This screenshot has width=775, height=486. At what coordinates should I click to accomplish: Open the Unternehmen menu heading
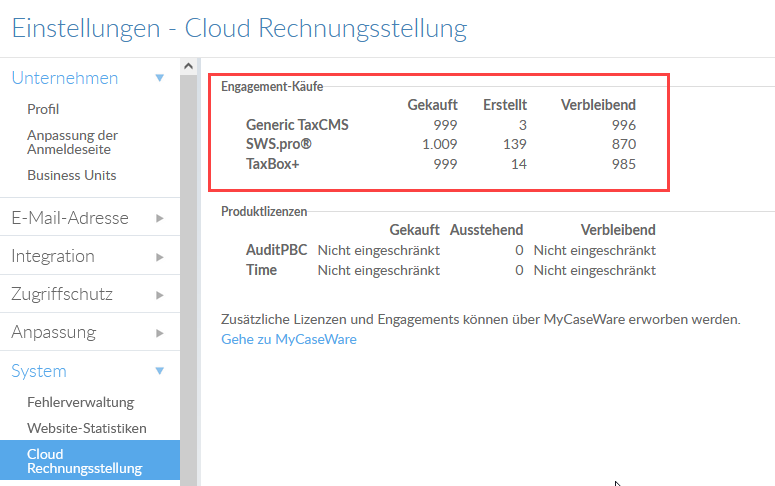[x=65, y=78]
